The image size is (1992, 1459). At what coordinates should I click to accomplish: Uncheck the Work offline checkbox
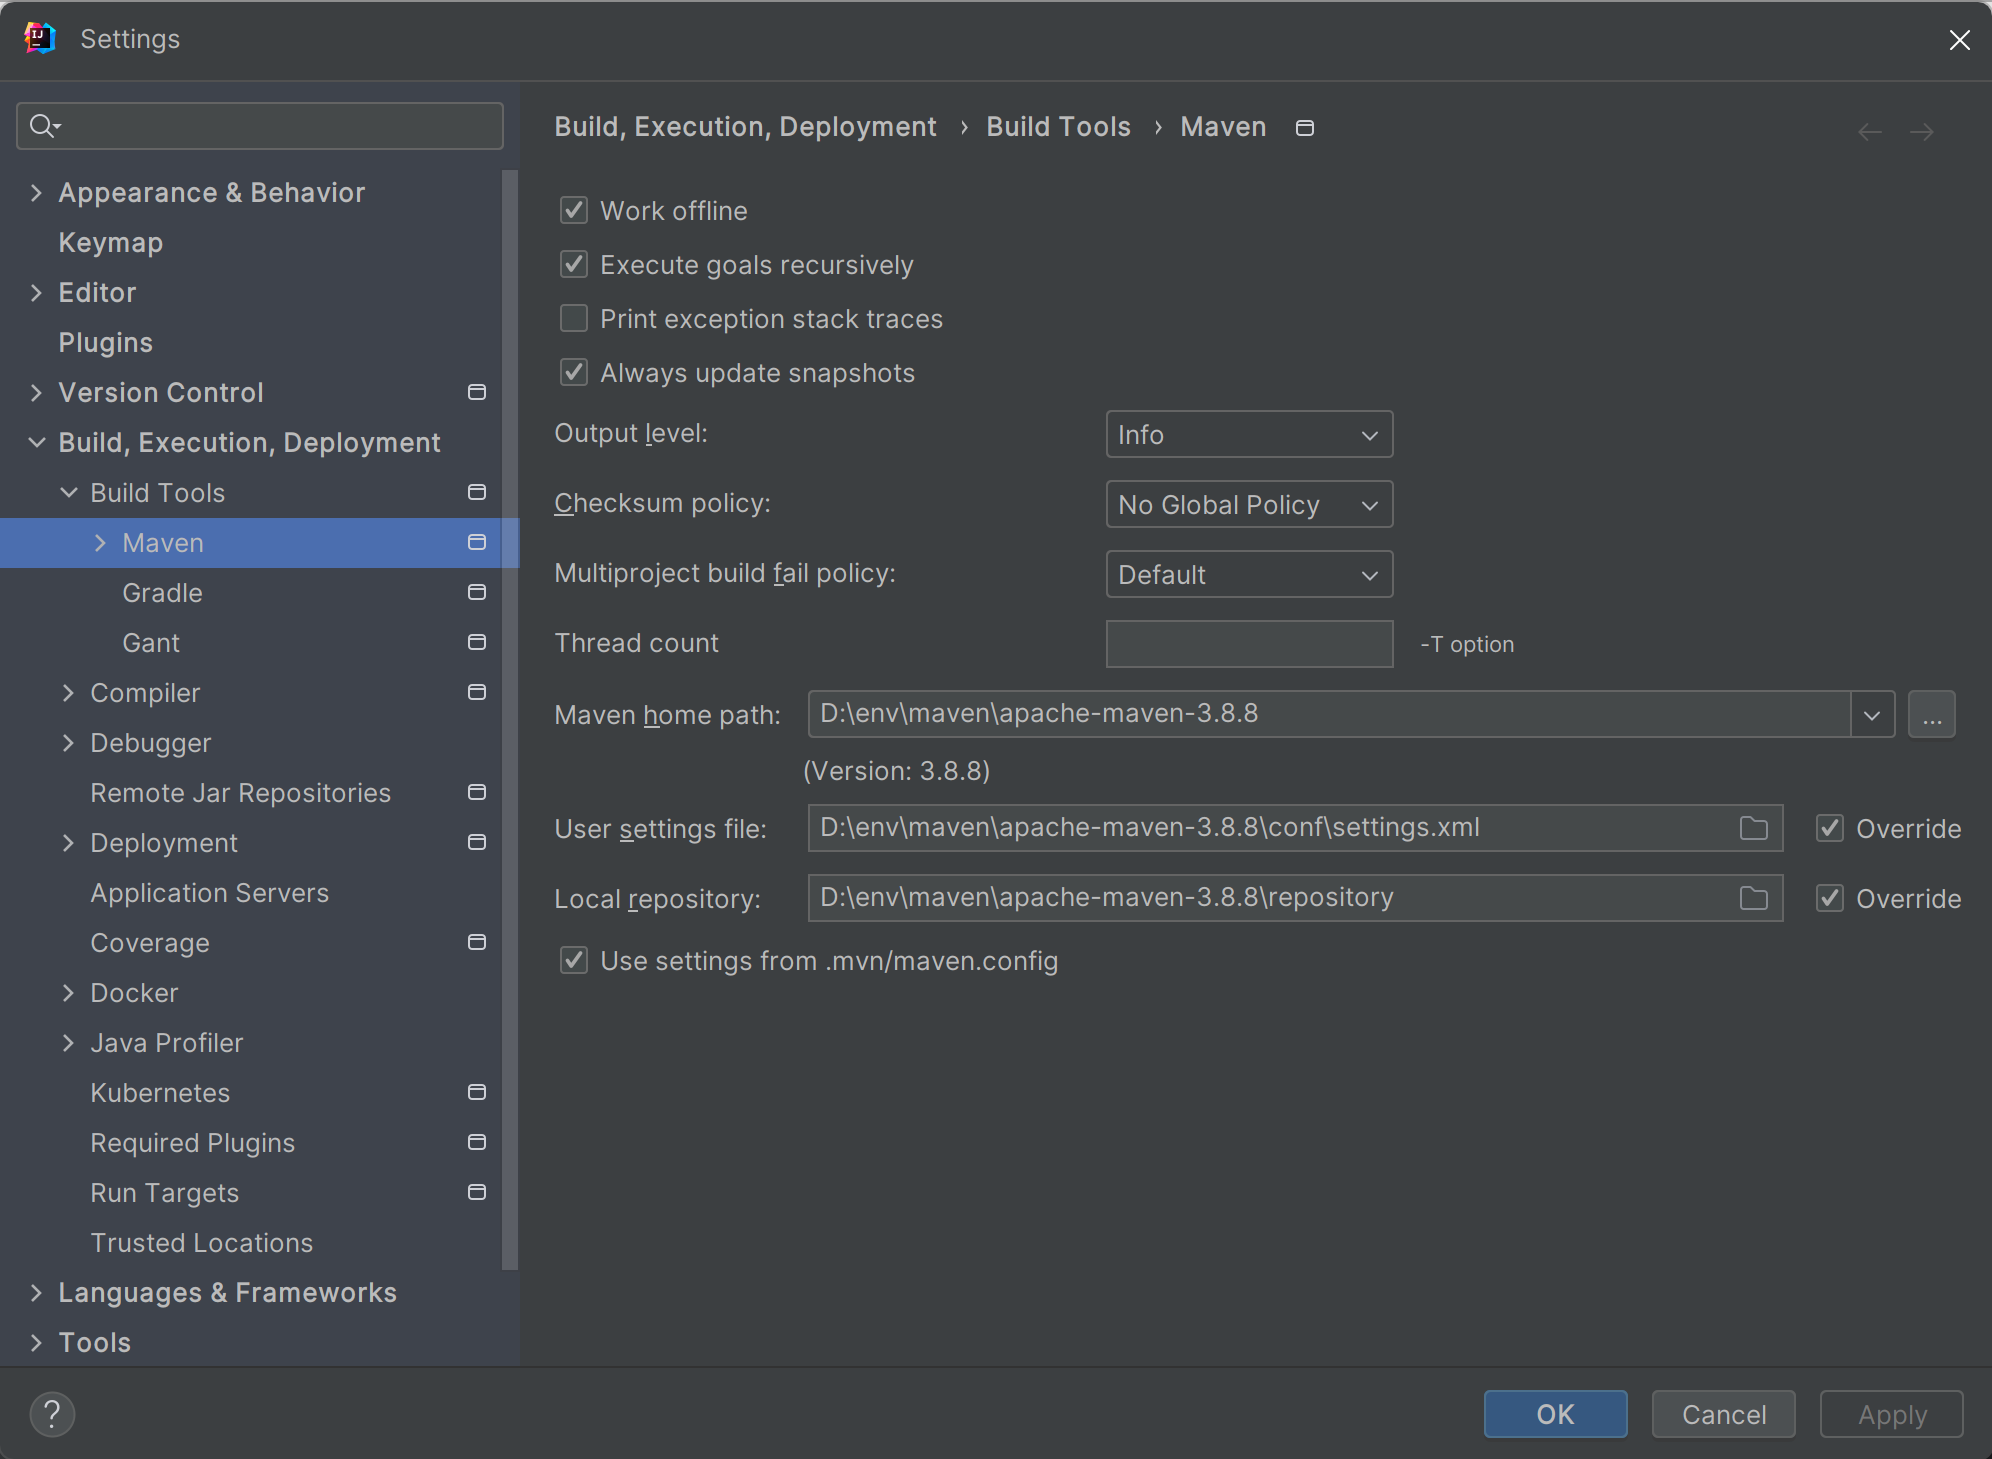click(574, 210)
